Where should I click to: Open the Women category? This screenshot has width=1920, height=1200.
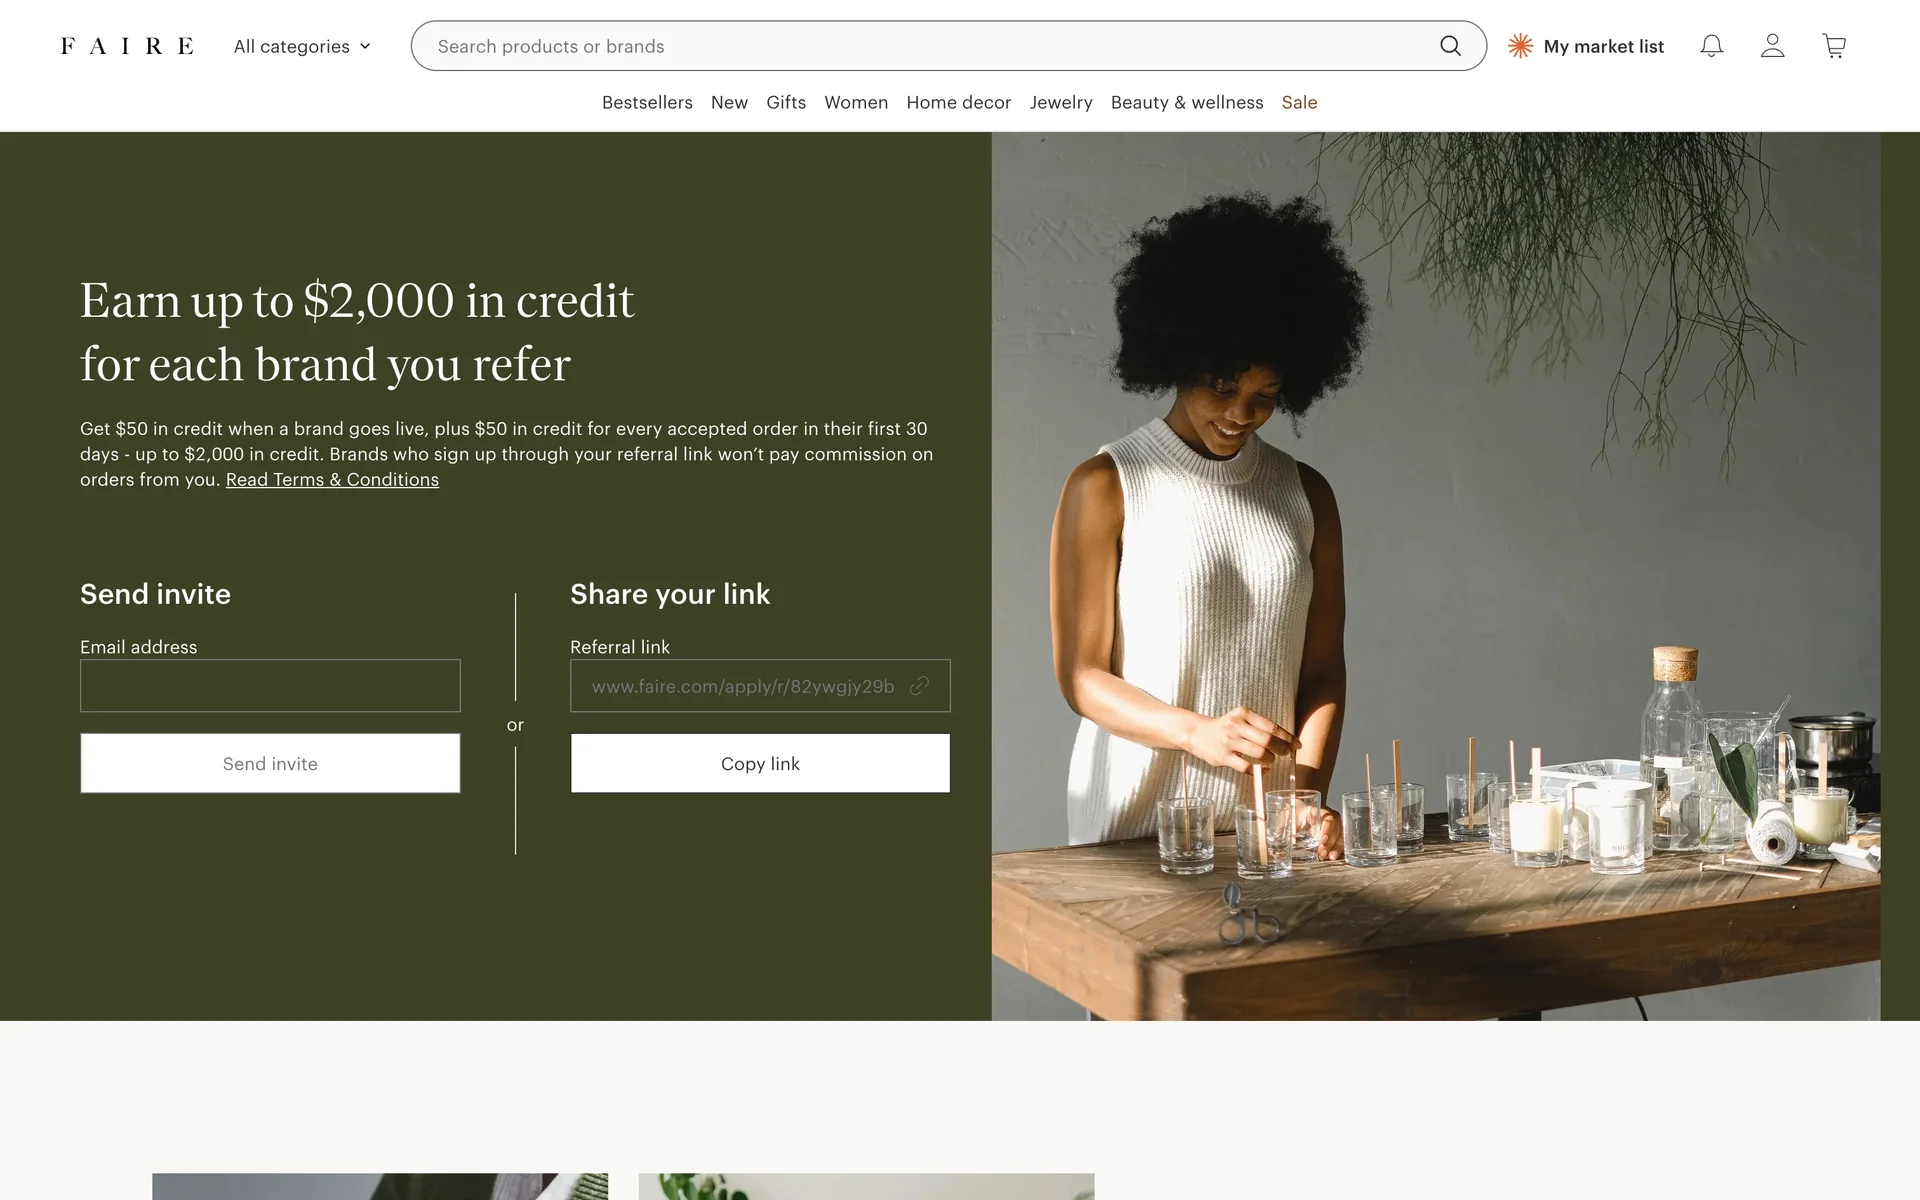pyautogui.click(x=856, y=102)
